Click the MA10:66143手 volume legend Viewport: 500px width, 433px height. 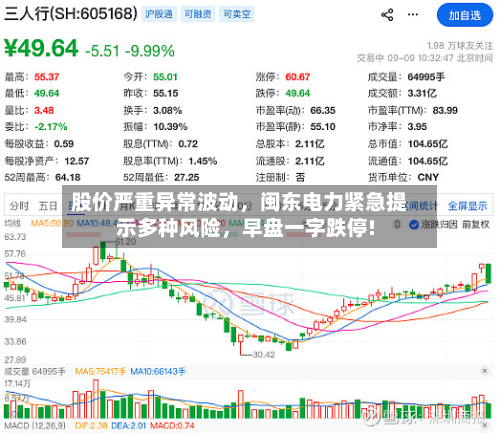tap(158, 371)
